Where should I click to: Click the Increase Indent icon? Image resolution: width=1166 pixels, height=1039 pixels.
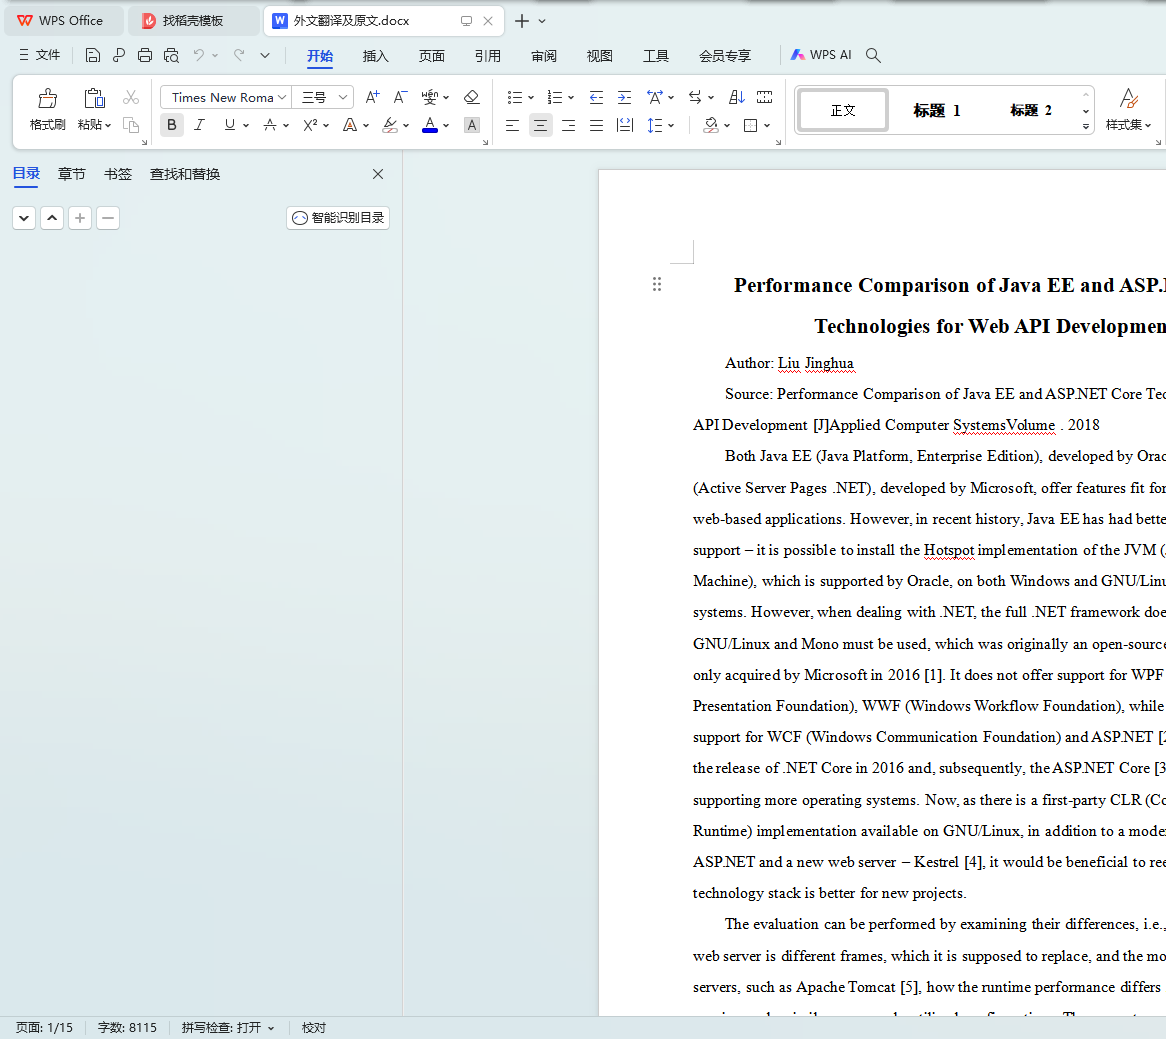click(625, 97)
